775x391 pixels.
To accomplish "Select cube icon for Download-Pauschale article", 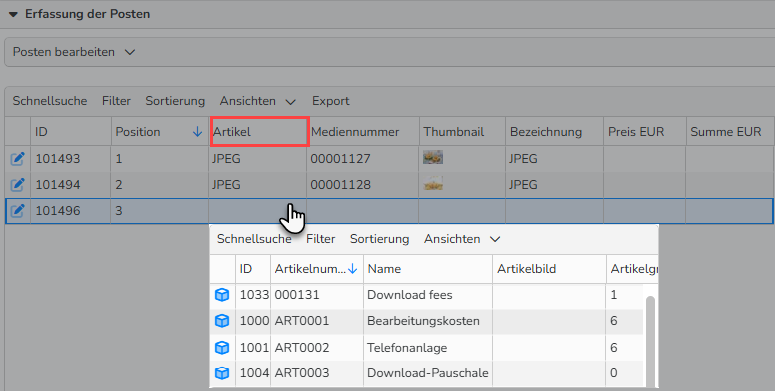I will click(222, 373).
